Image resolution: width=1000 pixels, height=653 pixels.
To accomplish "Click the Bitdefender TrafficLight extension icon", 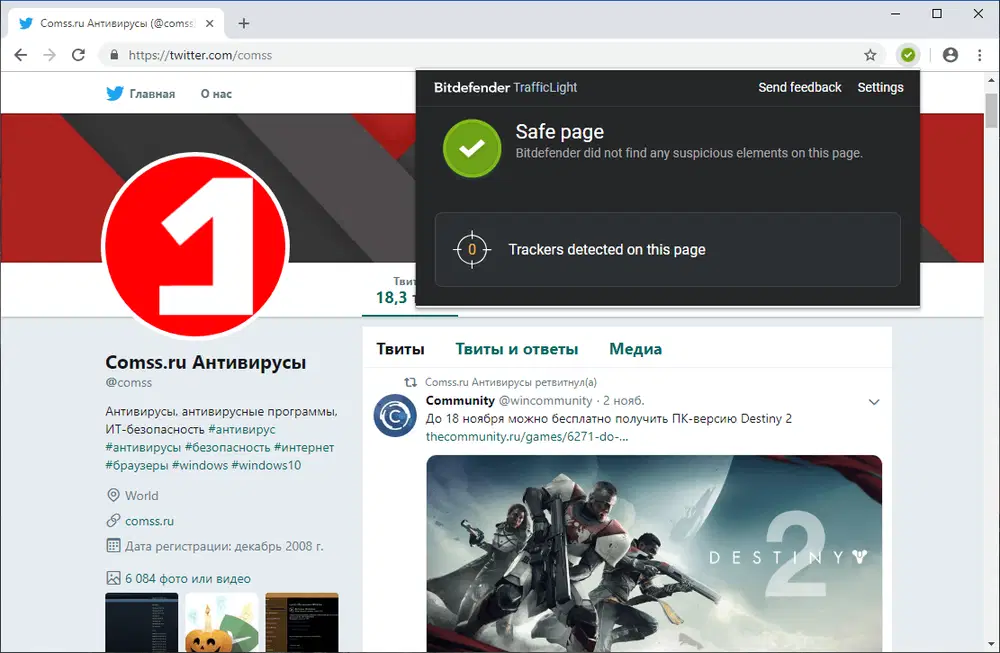I will coord(908,55).
